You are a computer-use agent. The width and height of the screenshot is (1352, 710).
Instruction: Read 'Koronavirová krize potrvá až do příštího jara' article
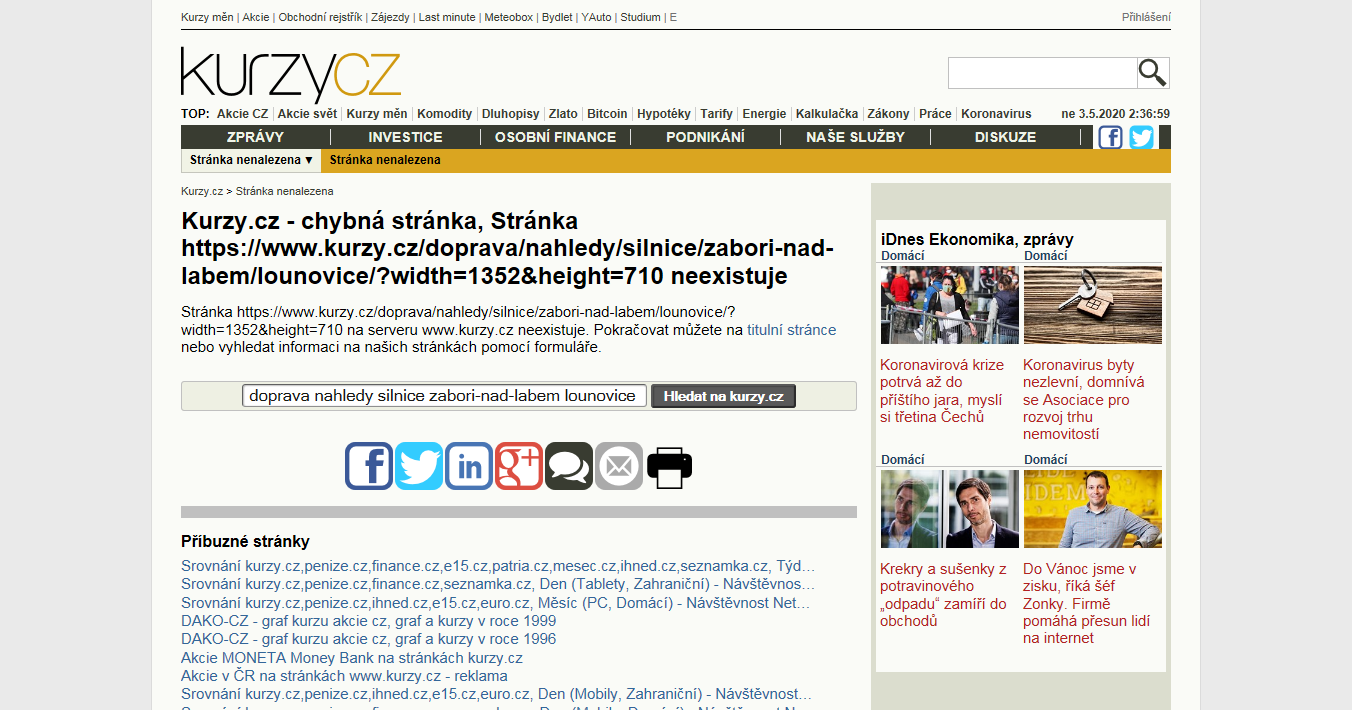(x=942, y=391)
